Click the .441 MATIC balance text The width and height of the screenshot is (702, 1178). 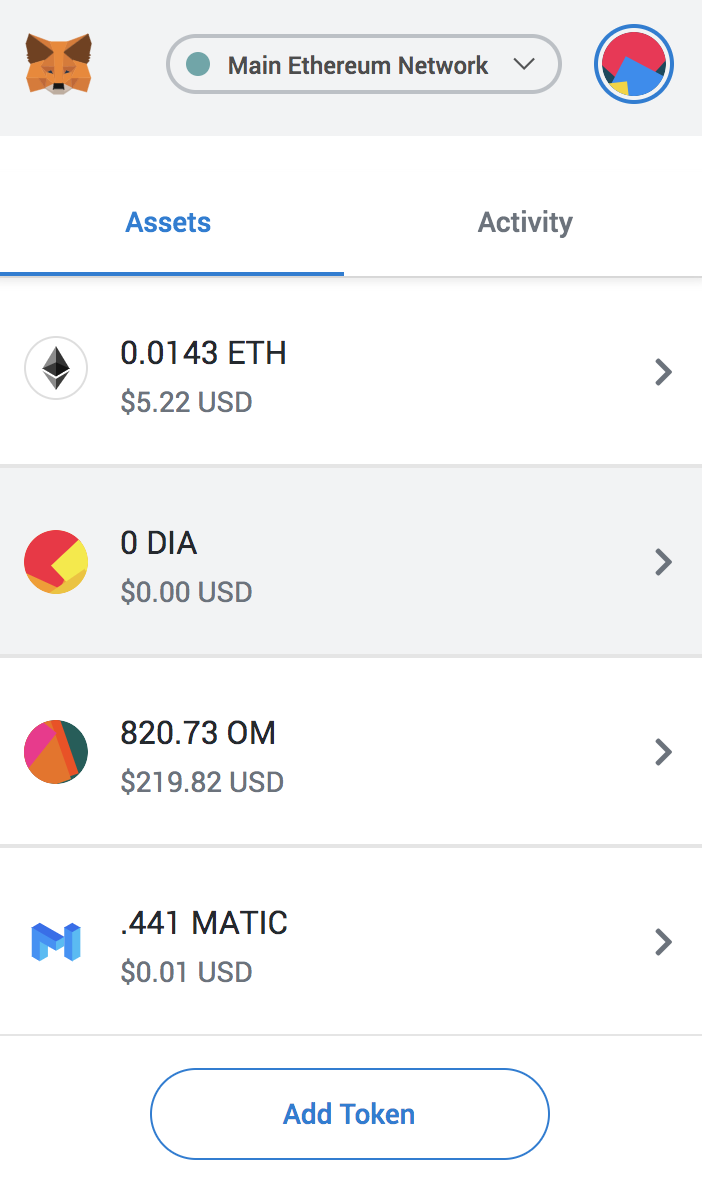click(x=204, y=923)
